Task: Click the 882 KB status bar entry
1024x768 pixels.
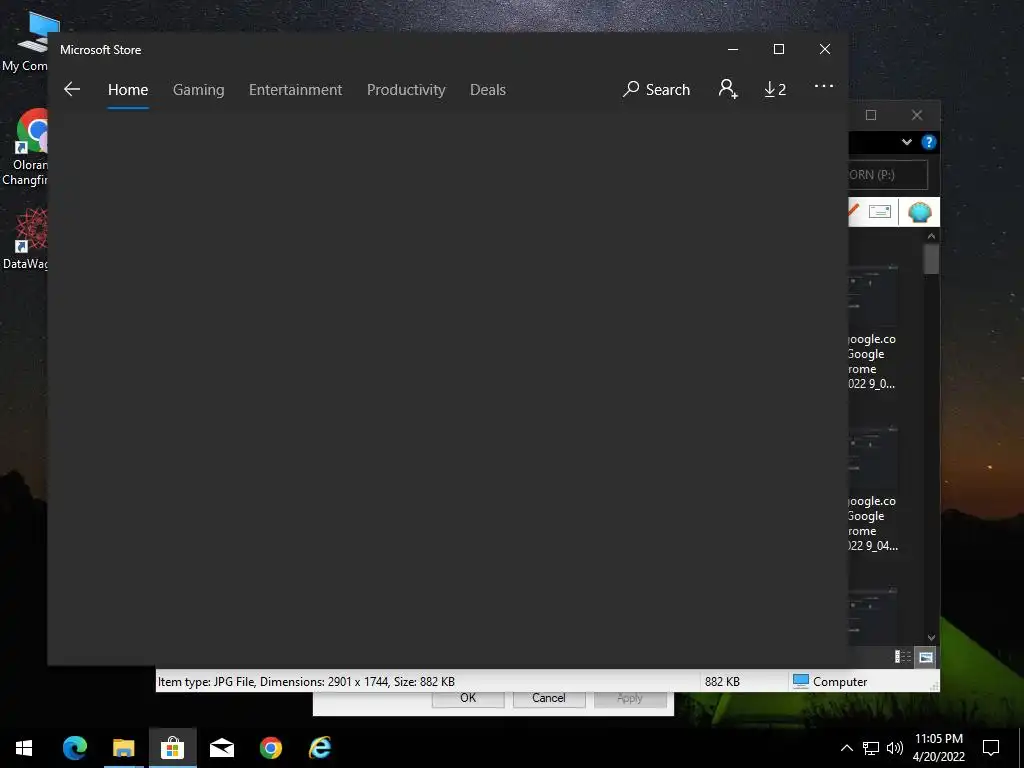Action: click(722, 682)
